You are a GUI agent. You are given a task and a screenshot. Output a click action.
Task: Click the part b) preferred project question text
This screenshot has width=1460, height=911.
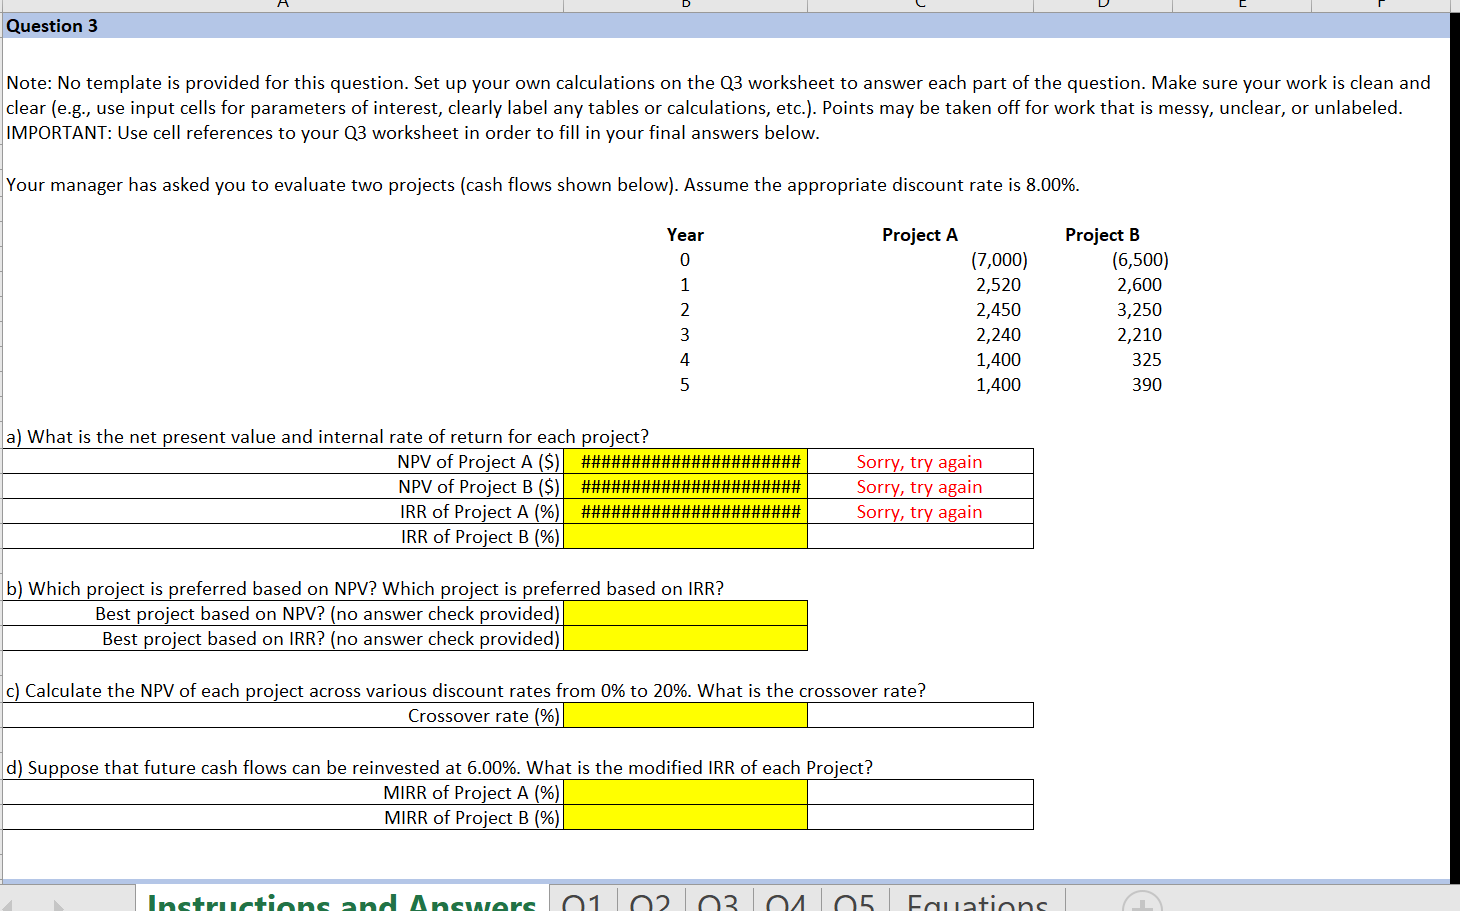point(365,589)
